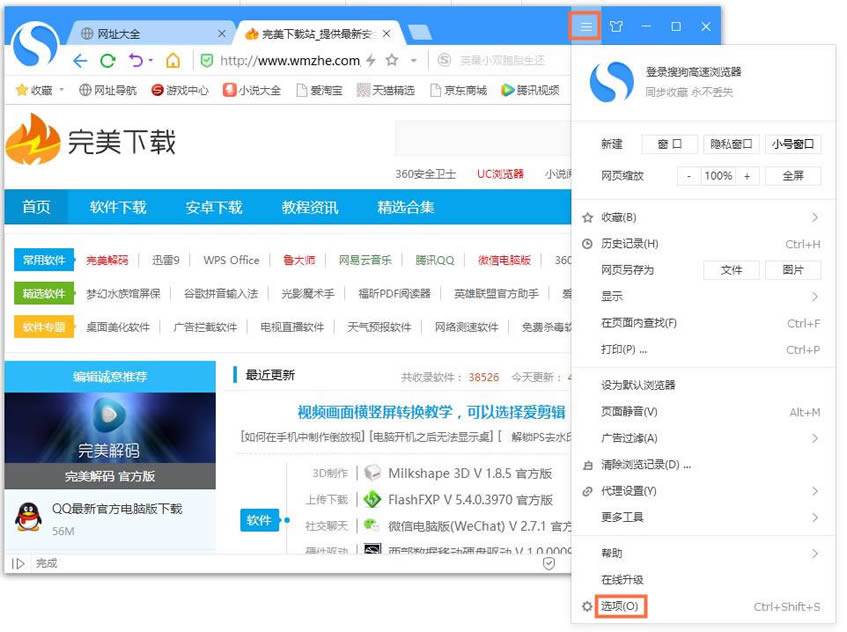Click the 100% zoom value

coord(718,176)
